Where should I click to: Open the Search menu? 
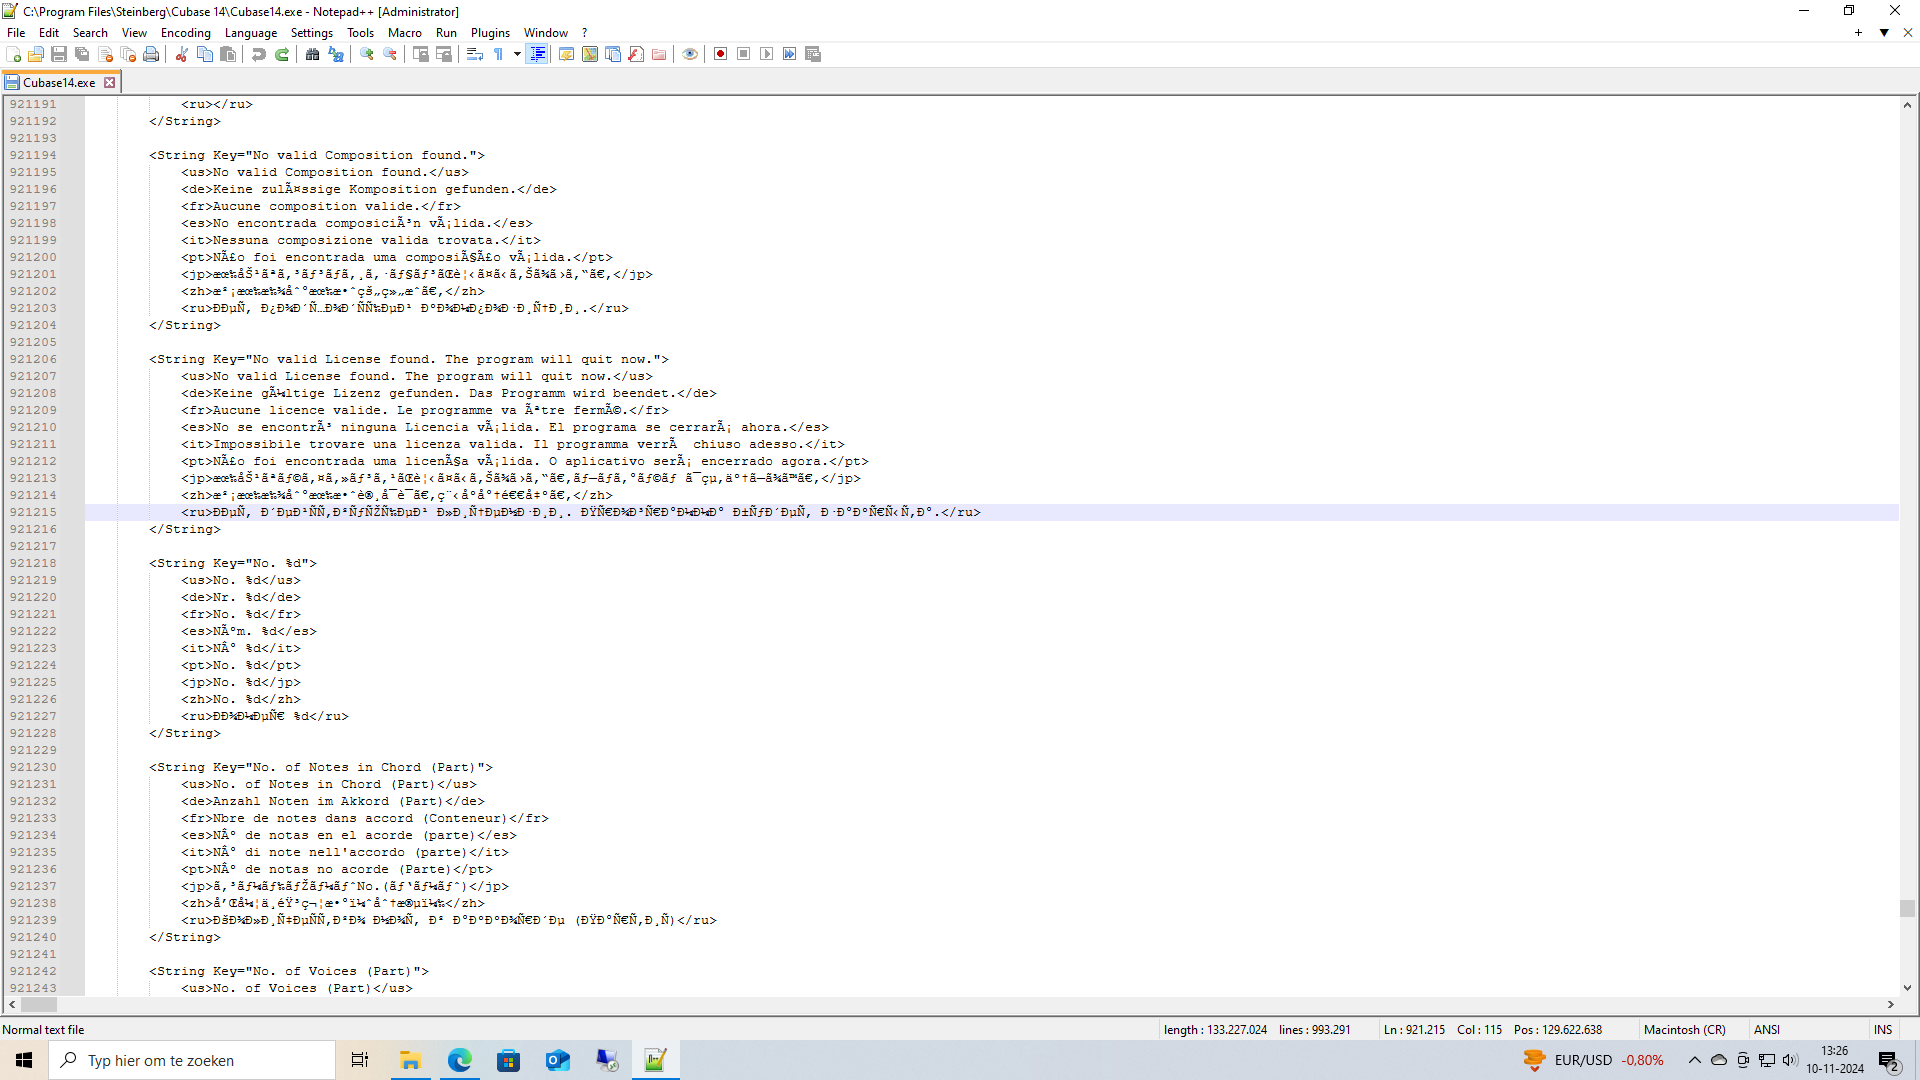click(x=90, y=32)
